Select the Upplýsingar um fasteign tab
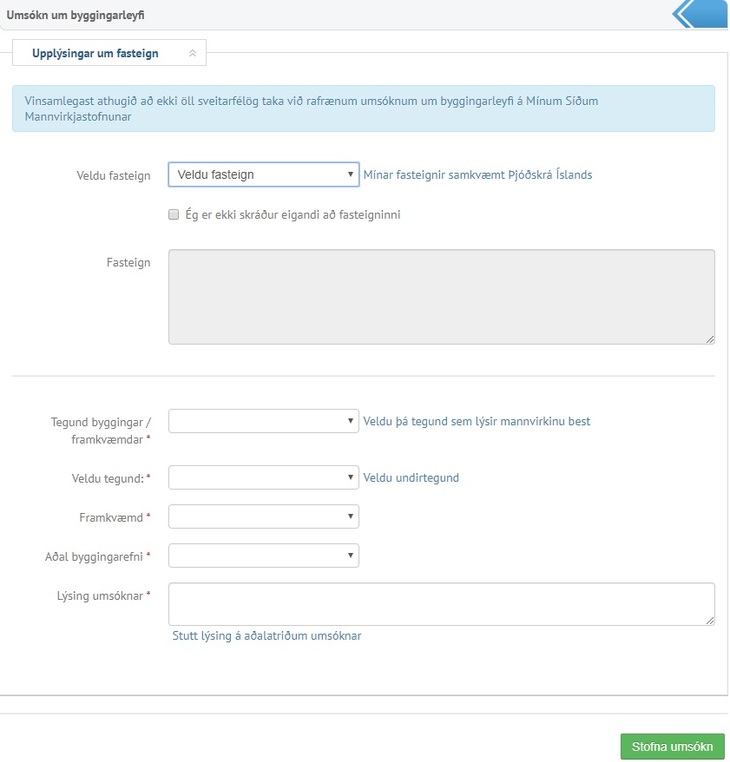Image resolution: width=730 pixels, height=762 pixels. tap(109, 53)
